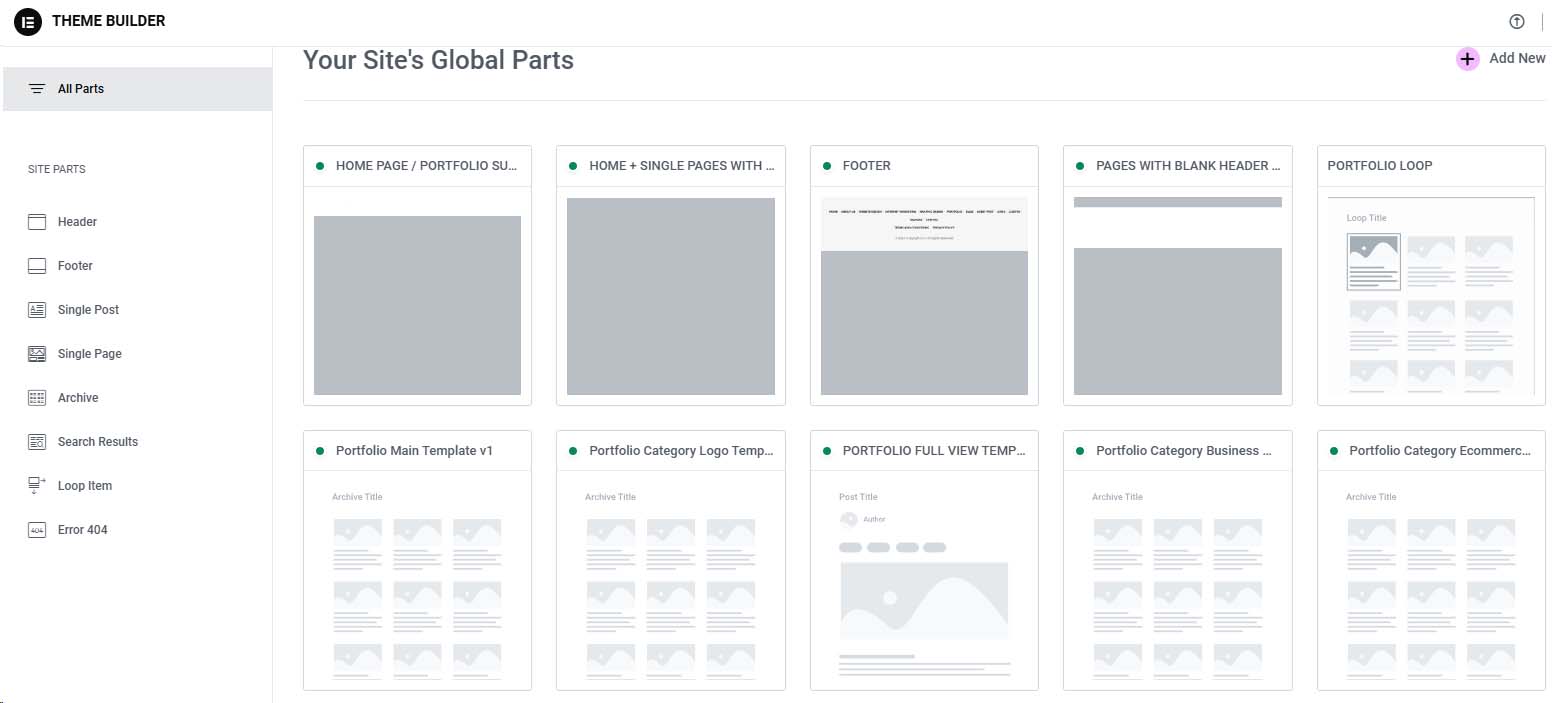The height and width of the screenshot is (703, 1552).
Task: Click the FOOTER preview thumbnail
Action: [924, 296]
